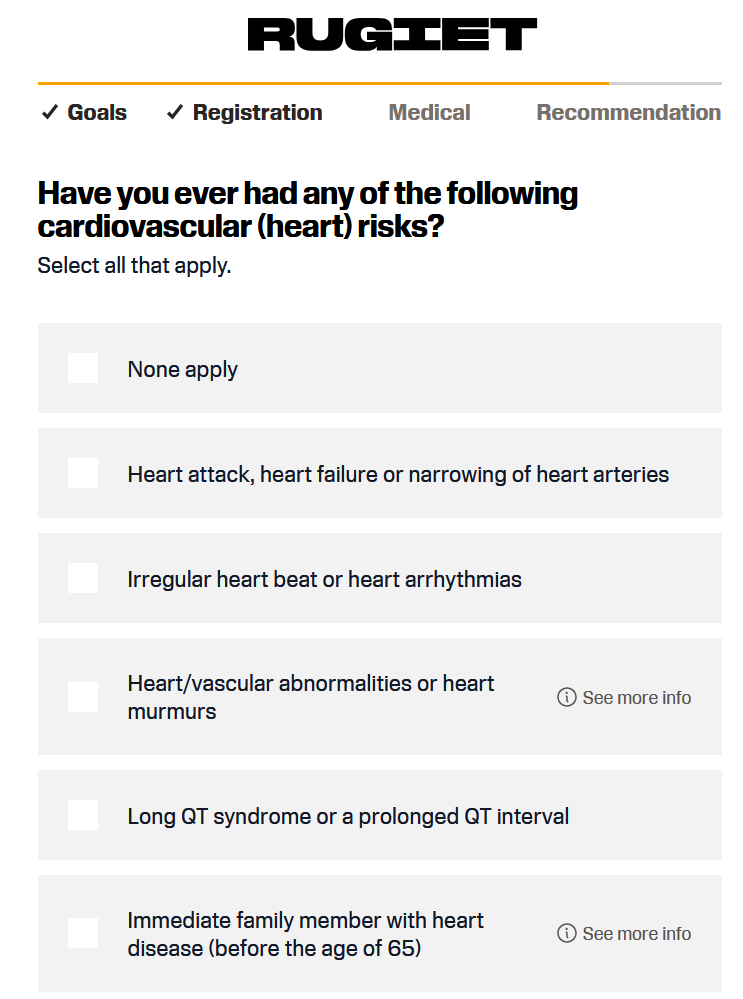Click the orange progress bar
The image size is (743, 999).
[x=323, y=83]
